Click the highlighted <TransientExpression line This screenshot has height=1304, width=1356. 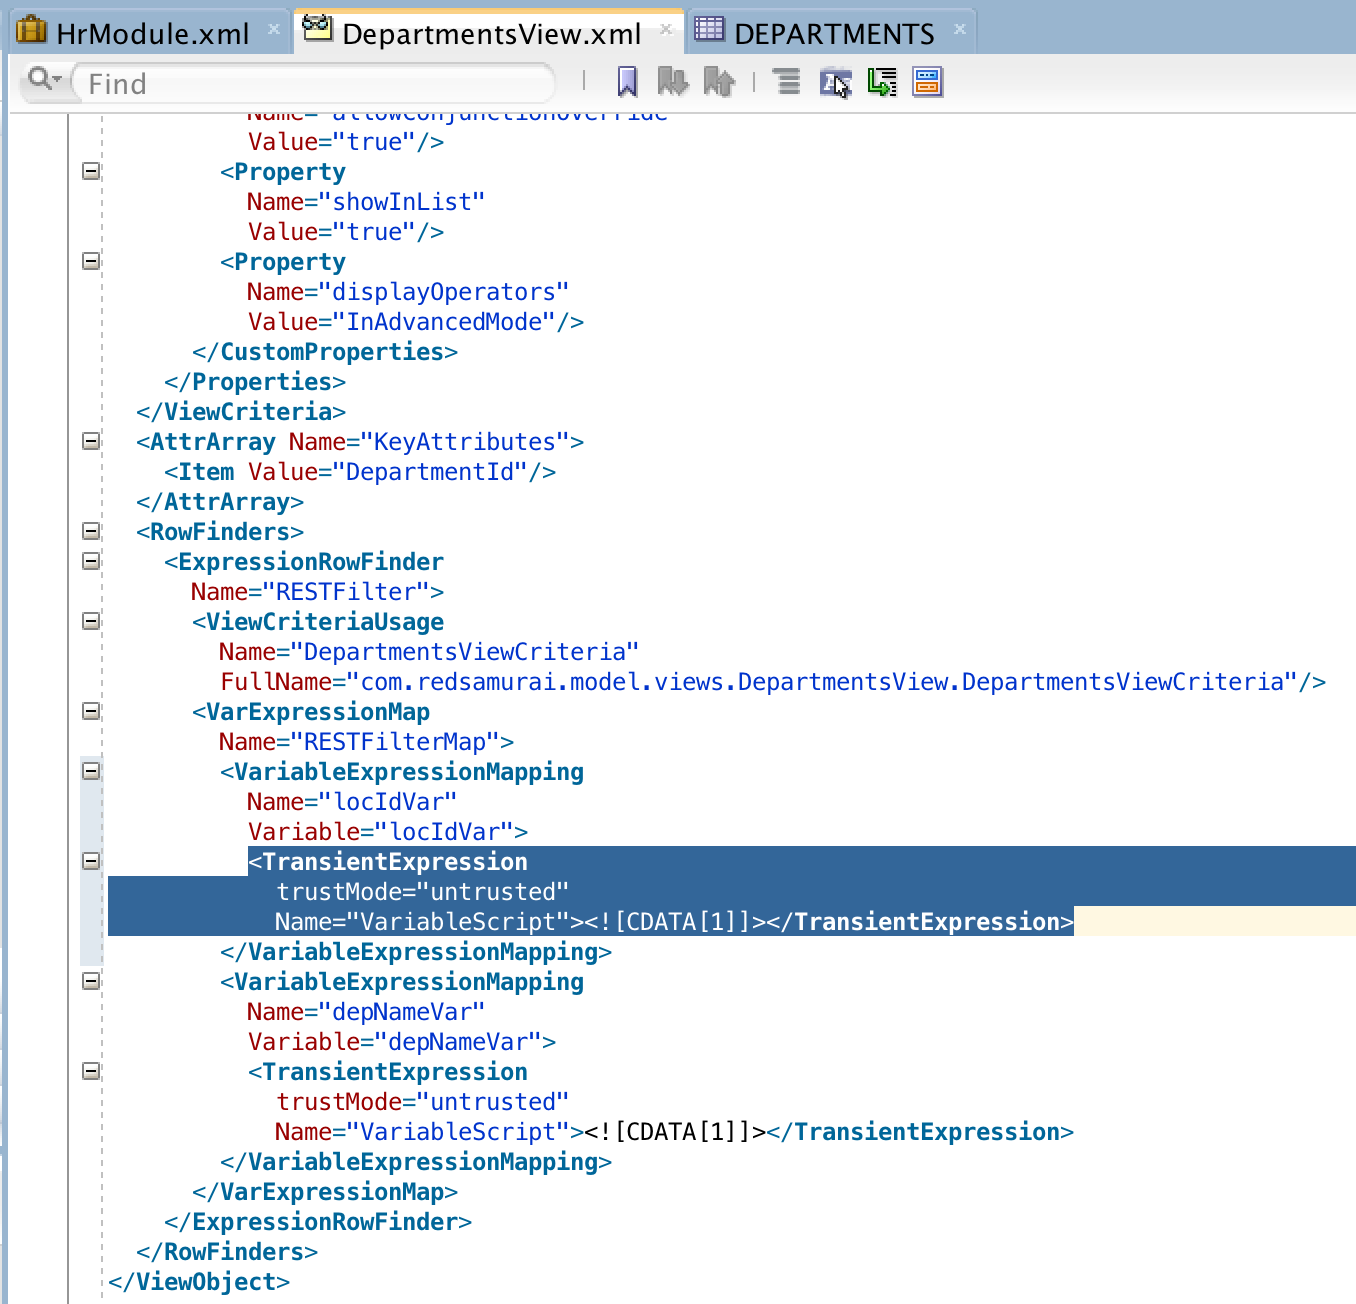point(388,862)
